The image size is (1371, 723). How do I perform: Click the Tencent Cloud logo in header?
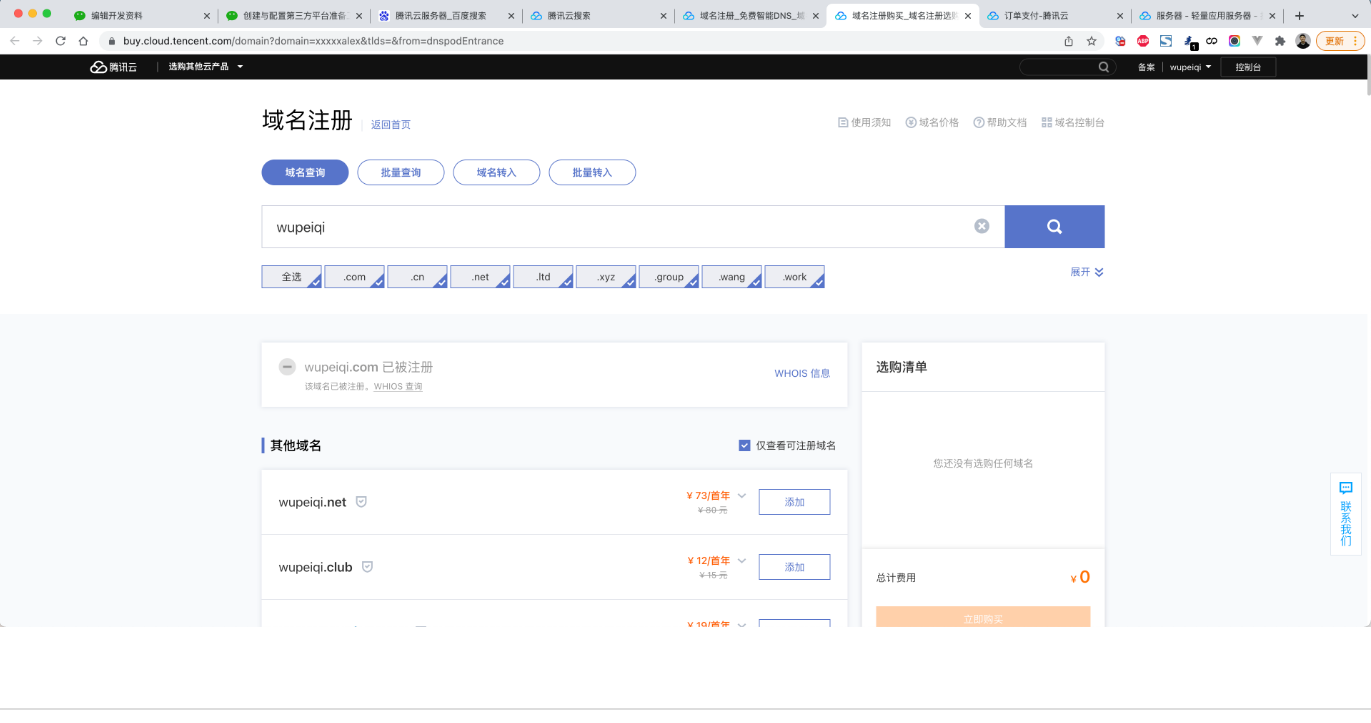113,67
